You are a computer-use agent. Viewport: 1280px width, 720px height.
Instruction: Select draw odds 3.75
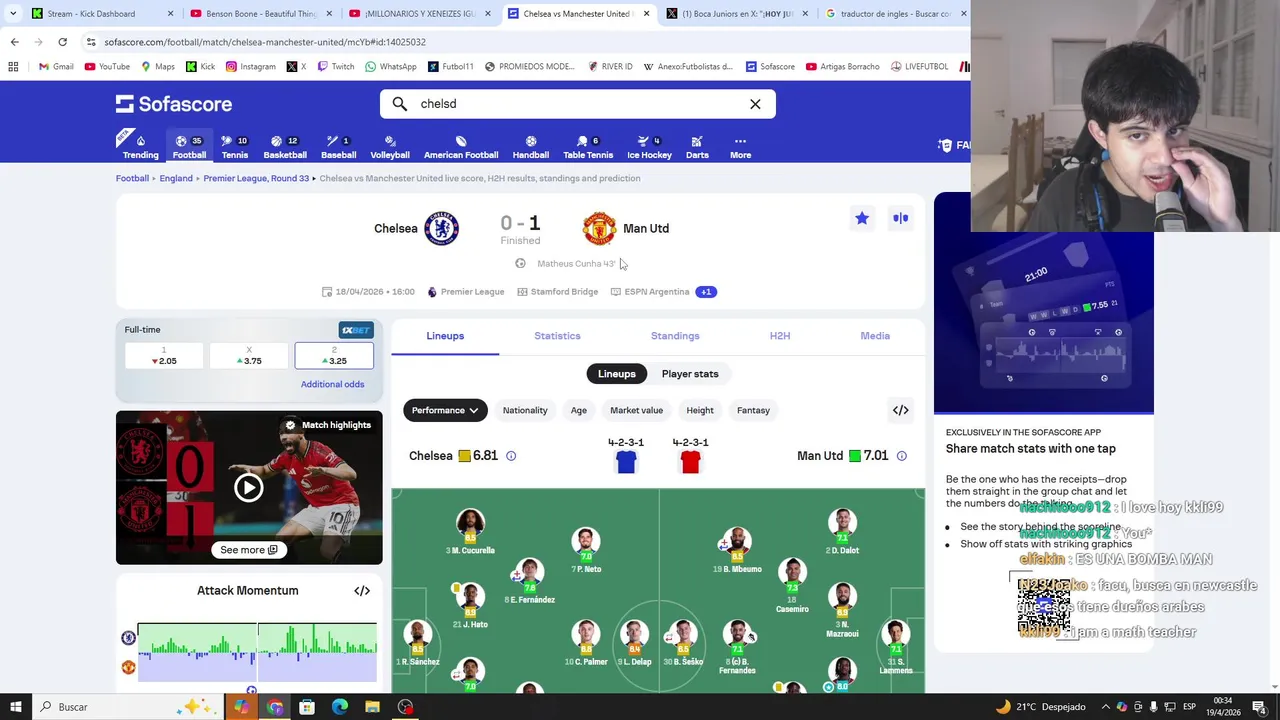249,356
